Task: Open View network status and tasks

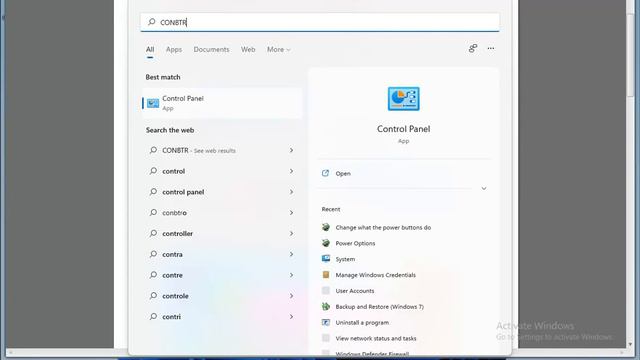Action: [376, 338]
